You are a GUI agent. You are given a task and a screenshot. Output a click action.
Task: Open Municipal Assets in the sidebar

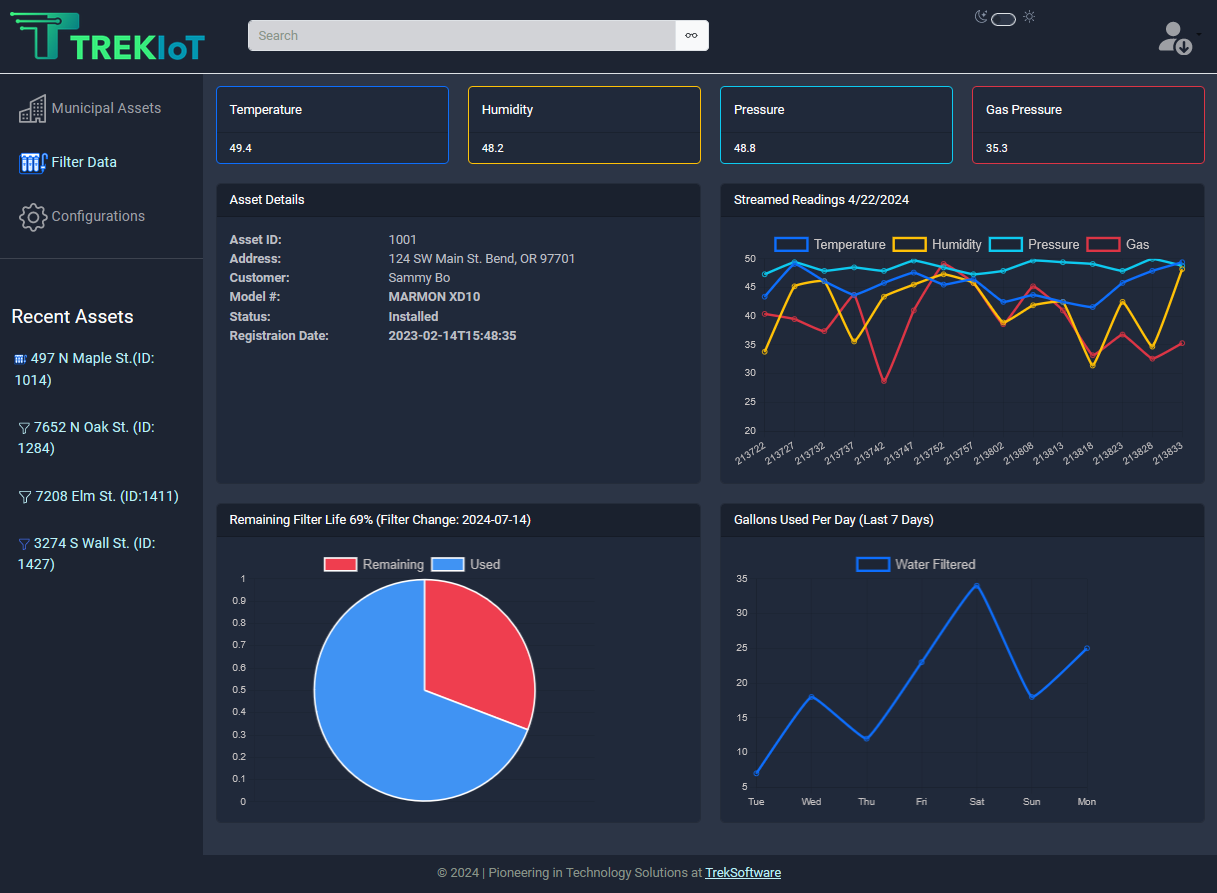[106, 108]
